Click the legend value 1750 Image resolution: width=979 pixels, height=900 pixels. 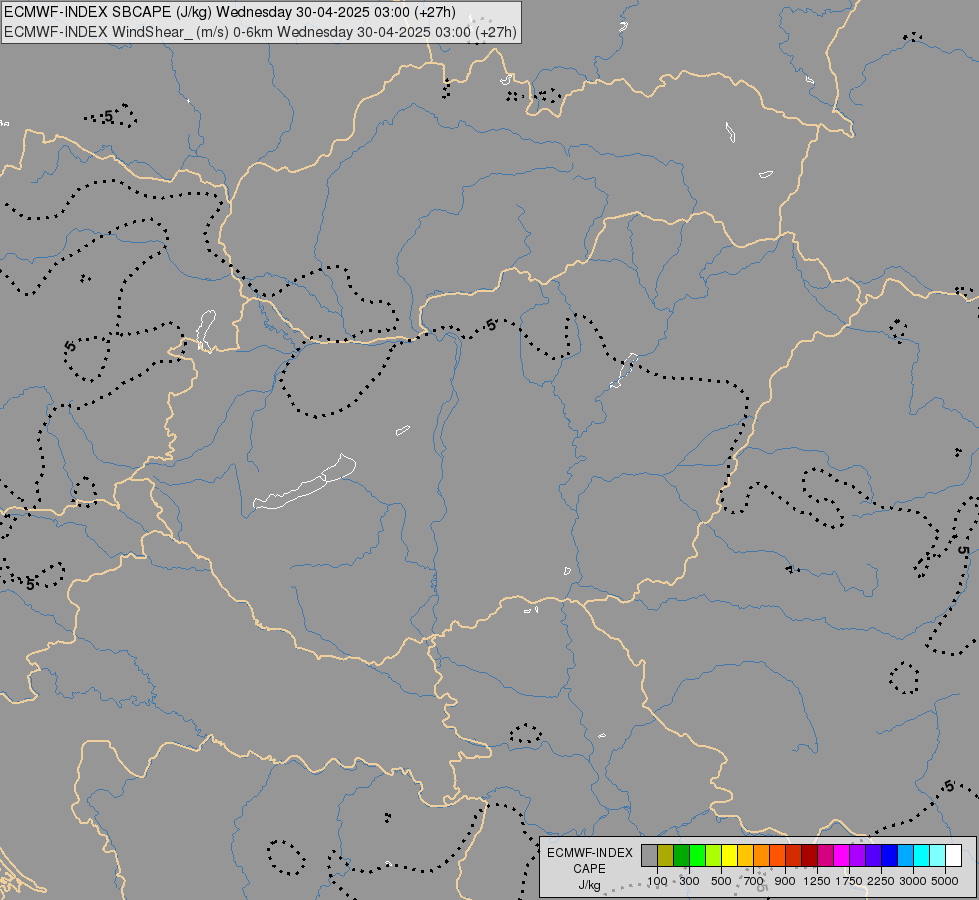[x=849, y=881]
